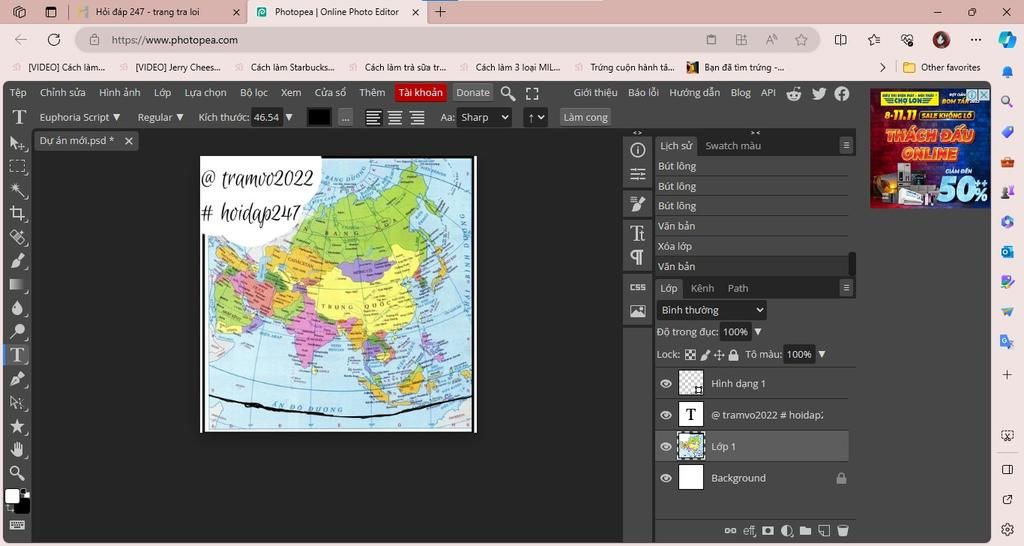Hide the Background layer with its eye icon
1024x546 pixels.
pos(666,478)
